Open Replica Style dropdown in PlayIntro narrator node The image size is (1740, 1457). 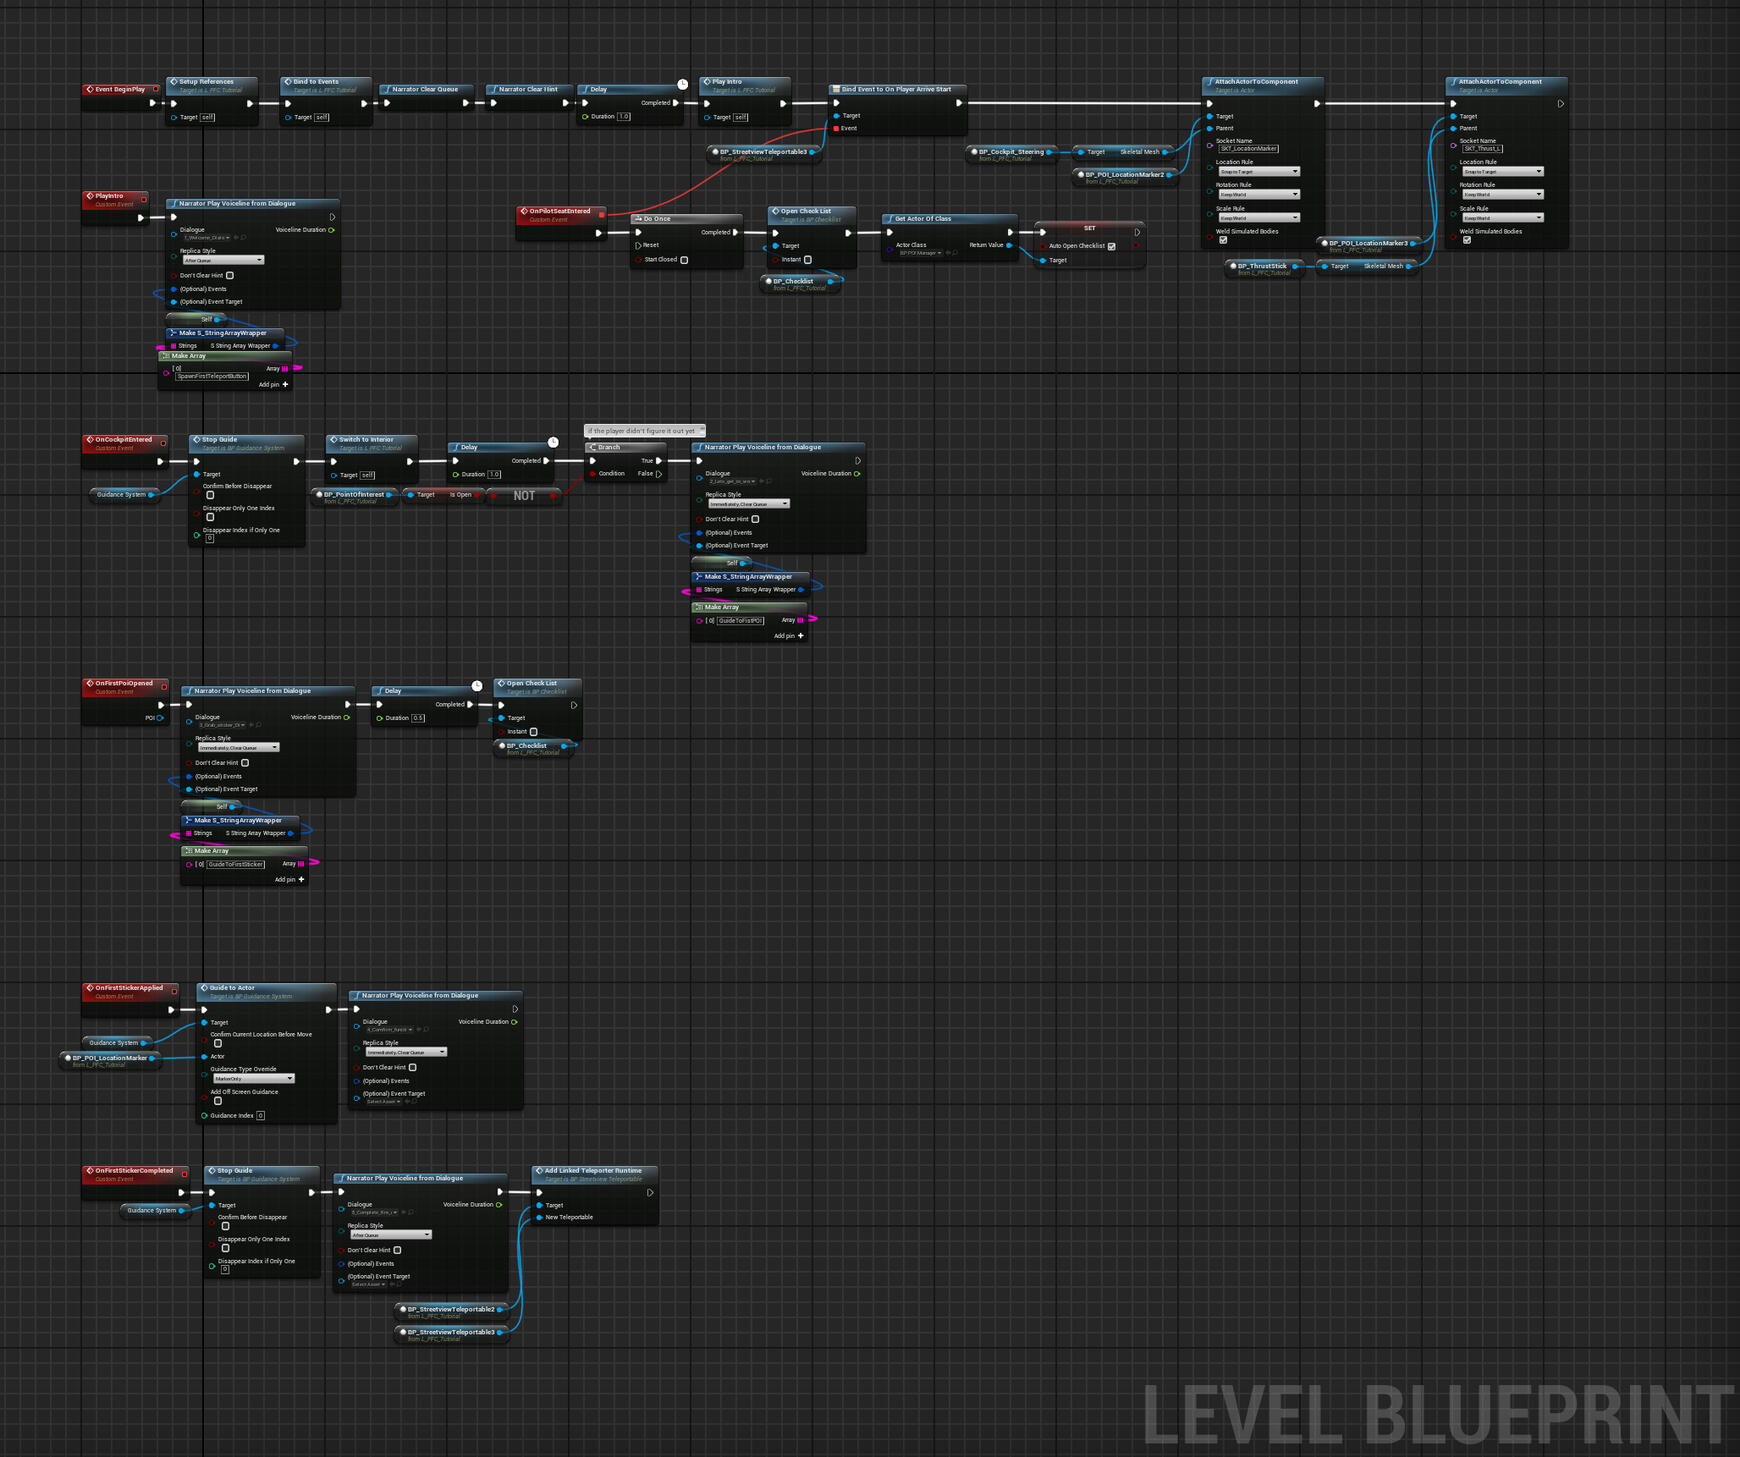click(x=223, y=260)
